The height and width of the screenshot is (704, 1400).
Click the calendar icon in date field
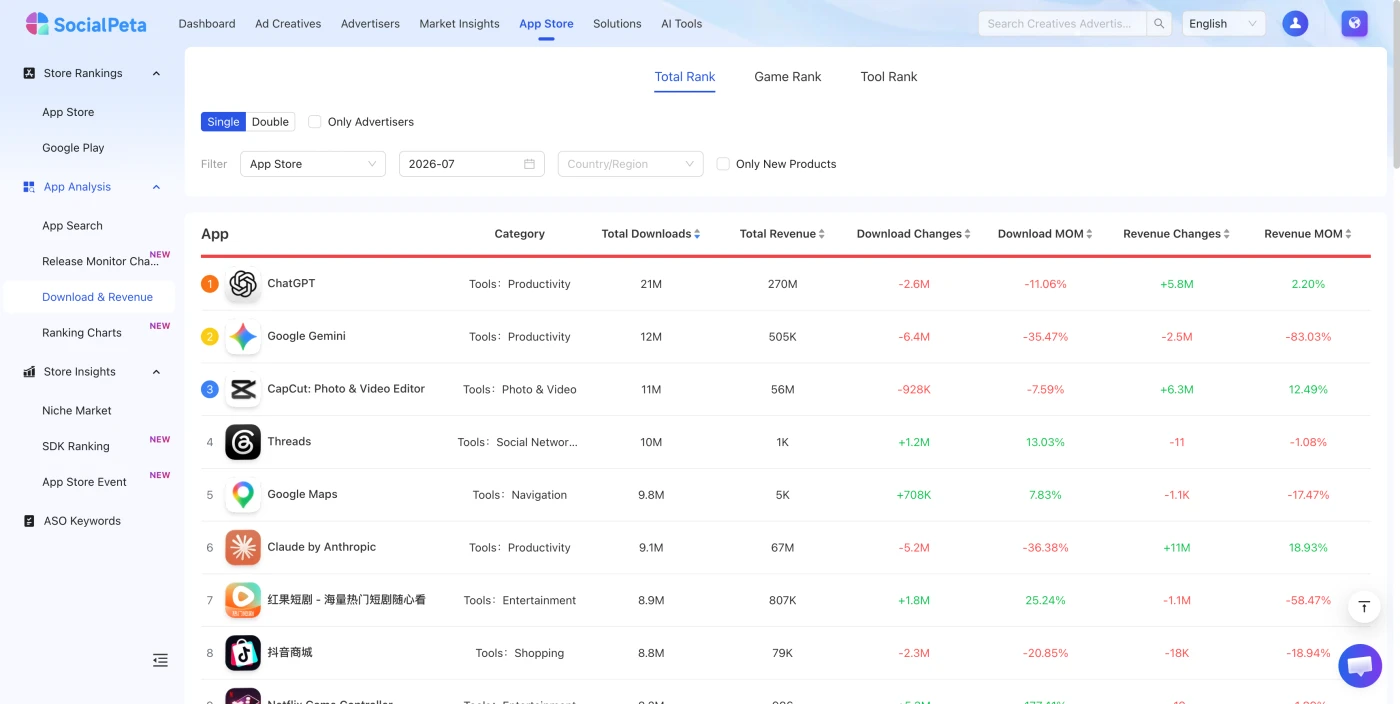pyautogui.click(x=529, y=164)
